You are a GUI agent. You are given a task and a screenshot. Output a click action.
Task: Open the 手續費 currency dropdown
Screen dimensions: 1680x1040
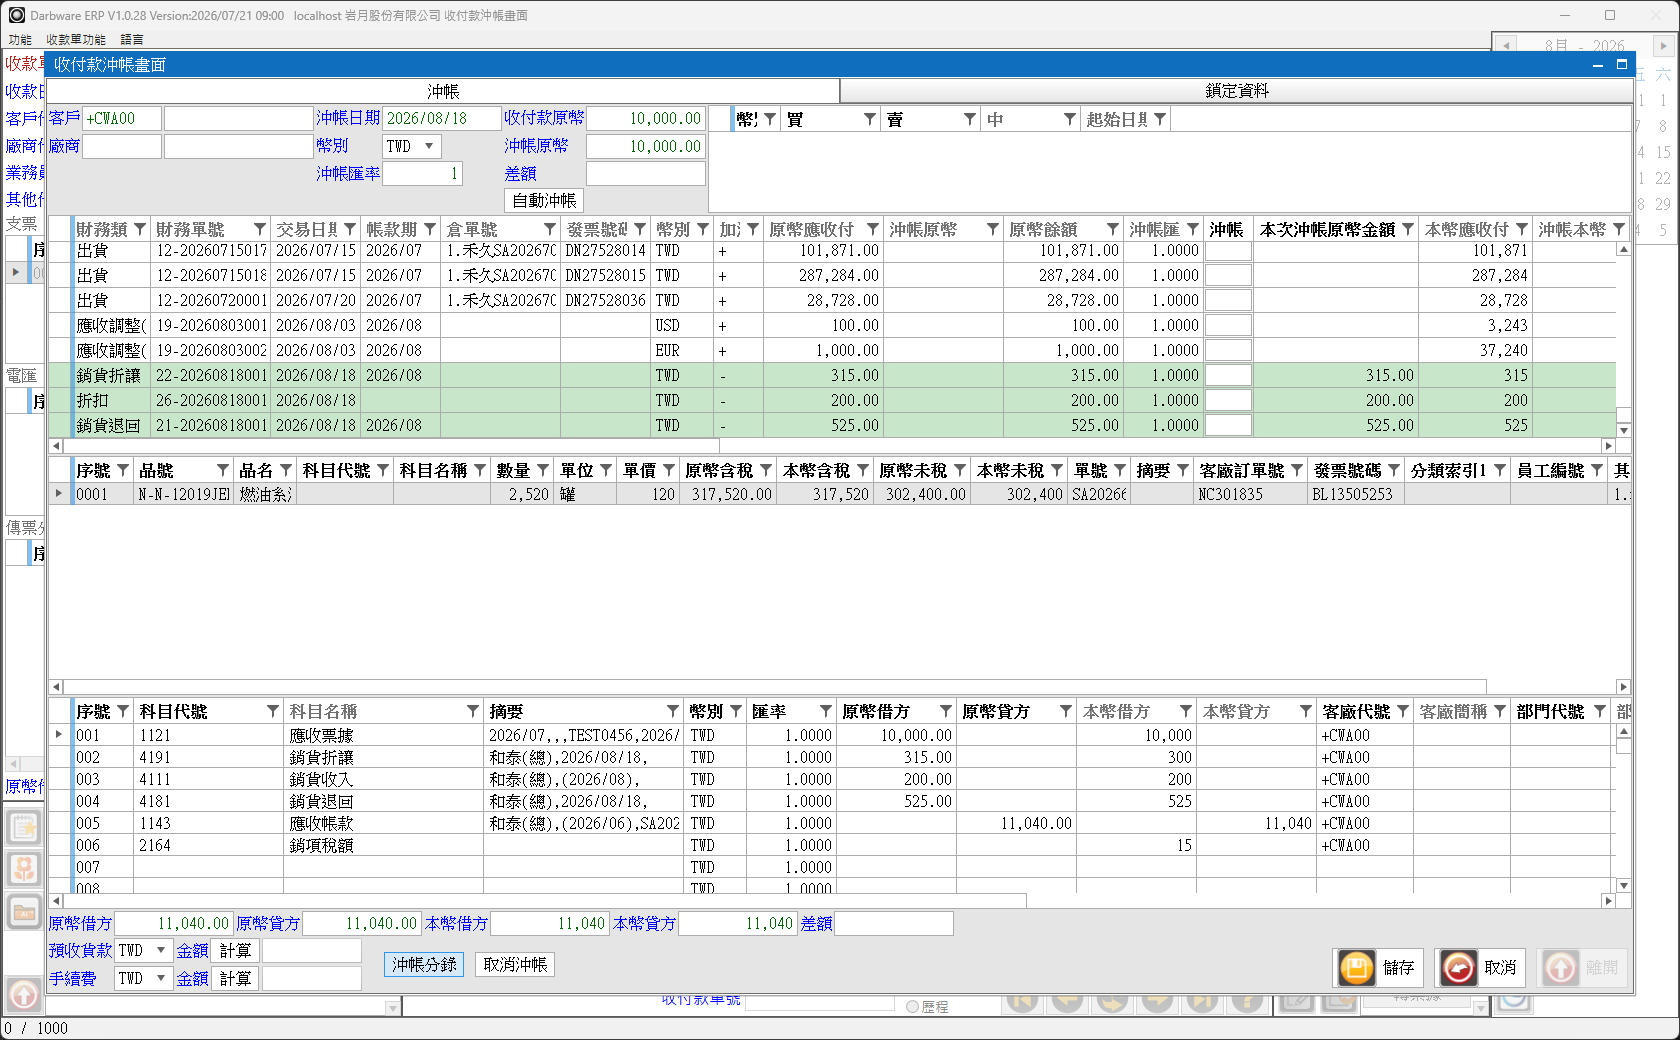160,978
